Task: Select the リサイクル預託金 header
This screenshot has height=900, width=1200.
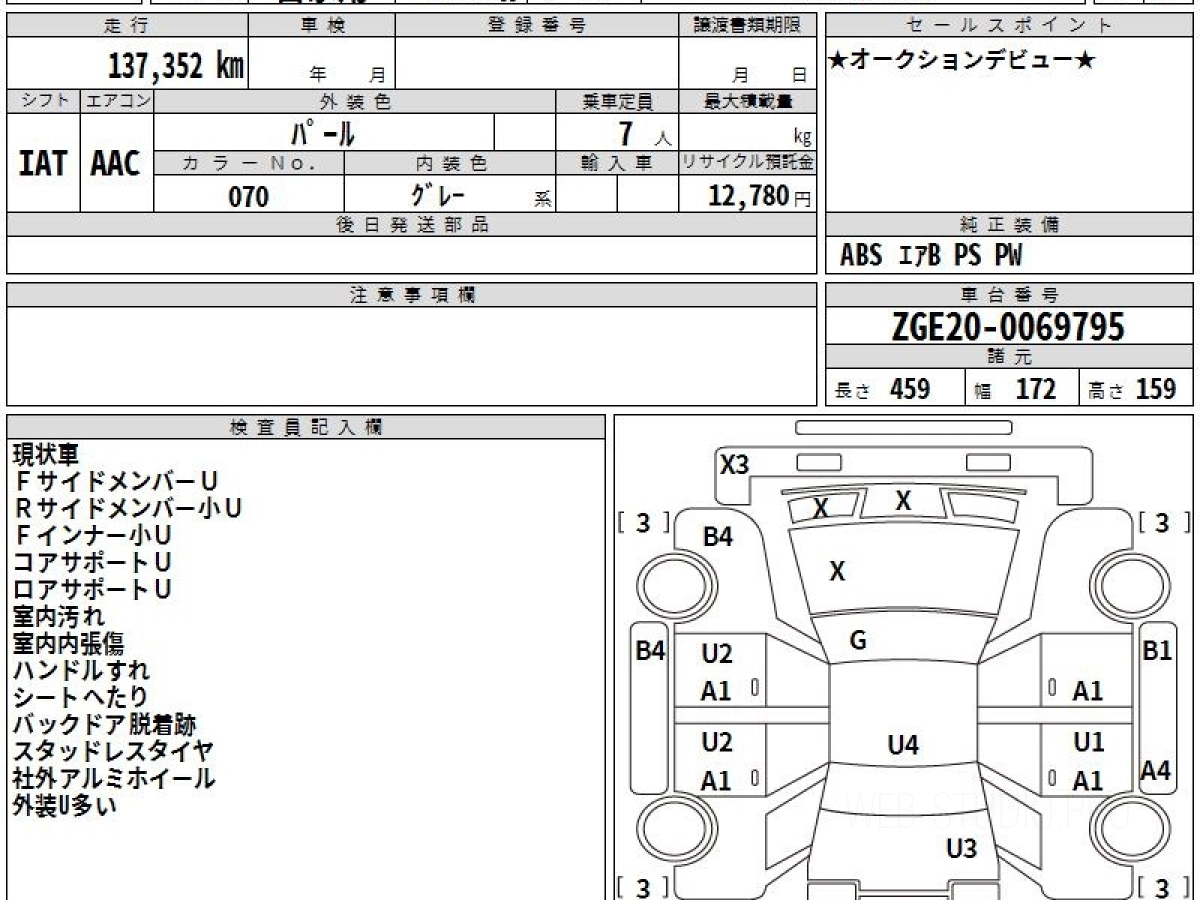Action: click(747, 163)
